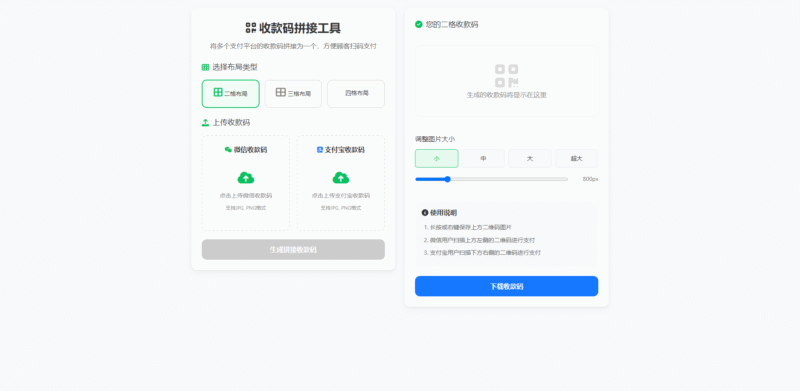Select the 四格布局 layout option
The height and width of the screenshot is (391, 800).
pos(356,93)
